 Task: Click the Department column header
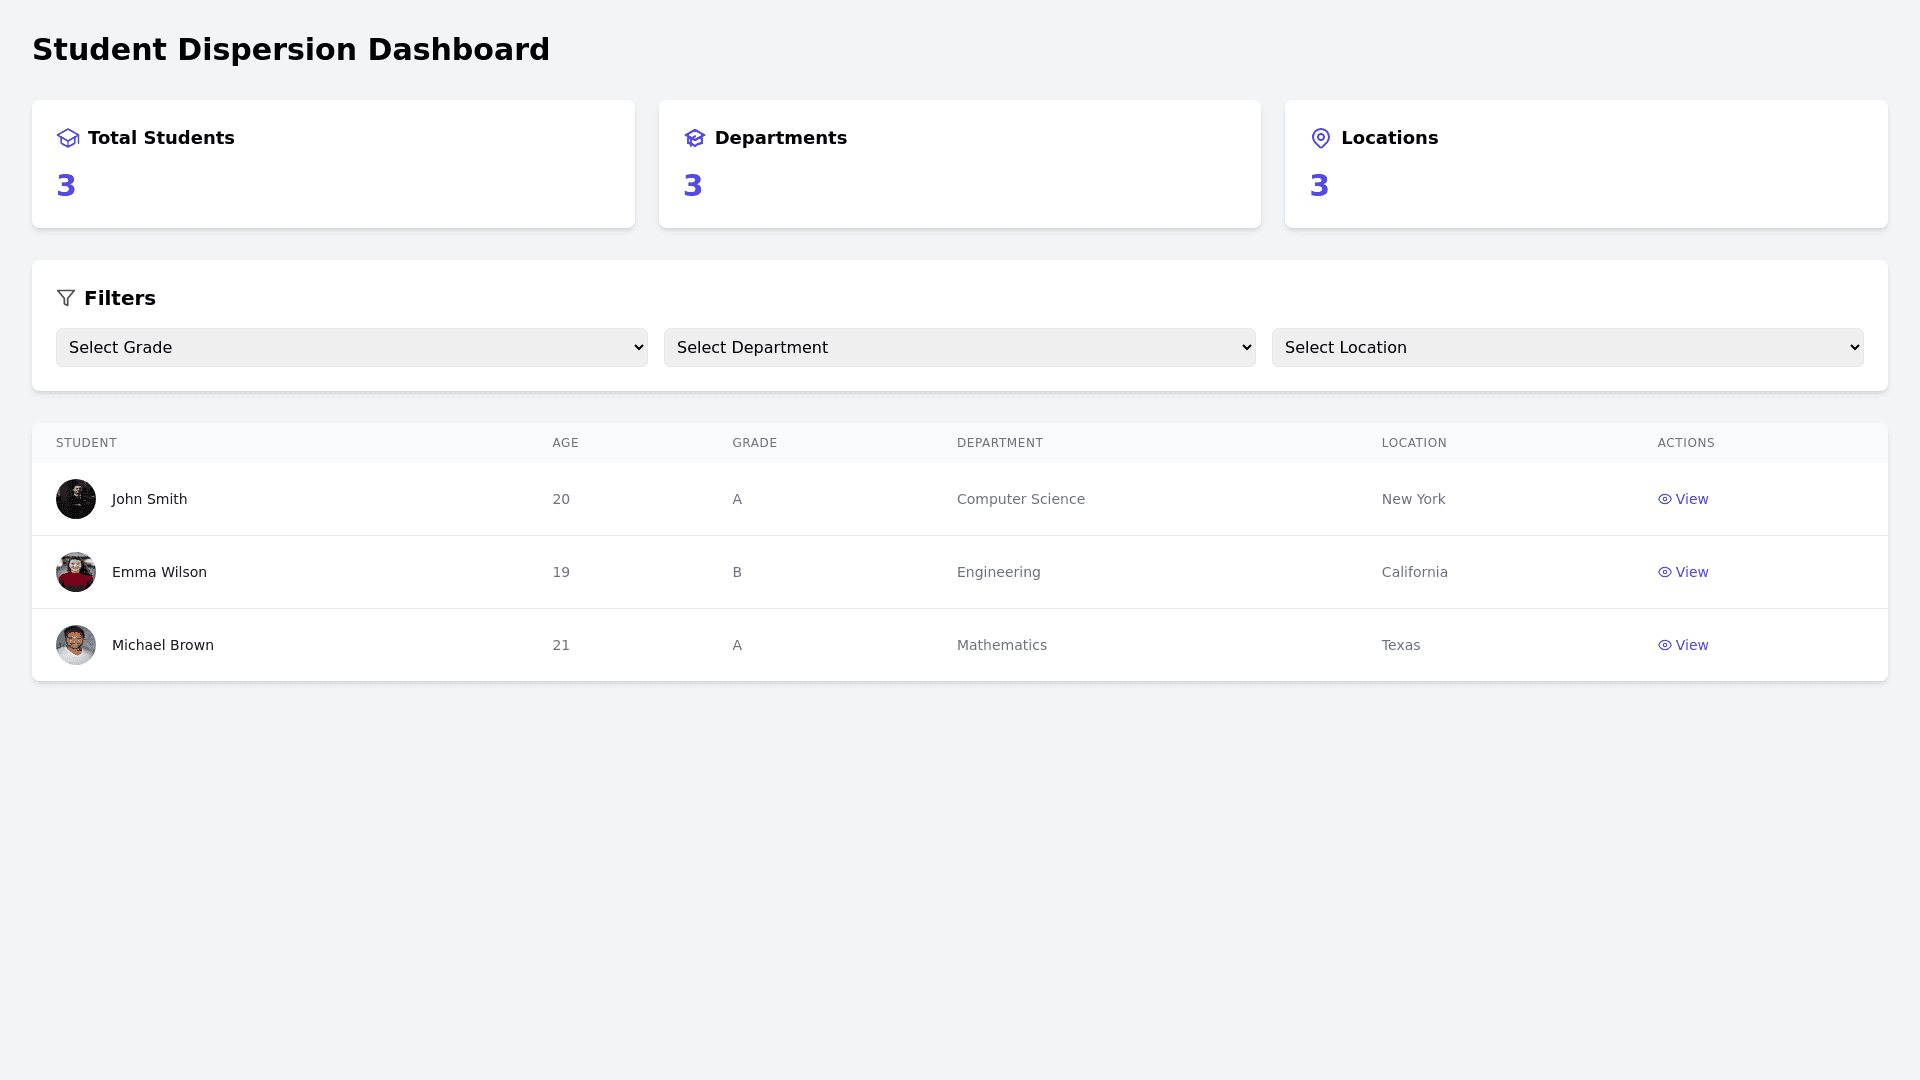pyautogui.click(x=999, y=443)
